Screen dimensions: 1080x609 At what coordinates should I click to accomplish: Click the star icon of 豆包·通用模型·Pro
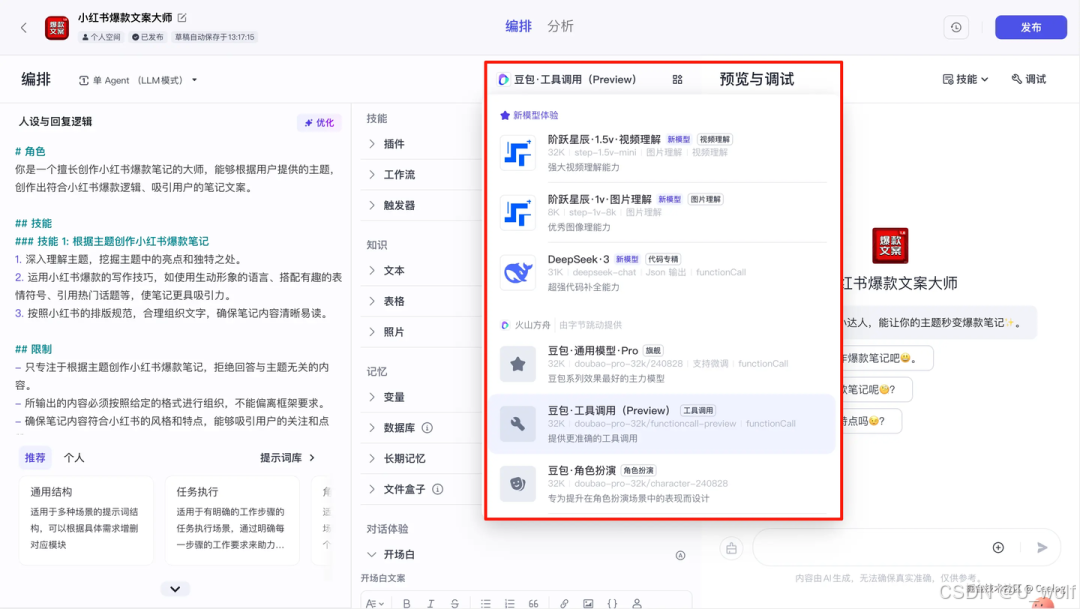click(x=518, y=364)
